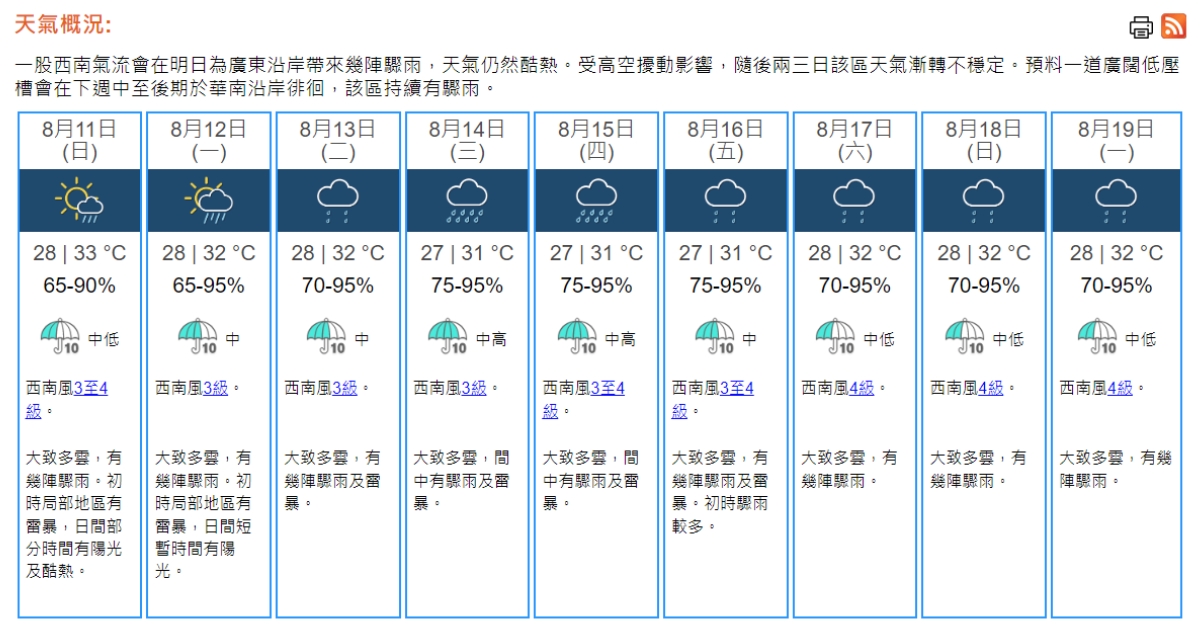Open the orange RSS feed icon
The width and height of the screenshot is (1200, 628).
1173,27
